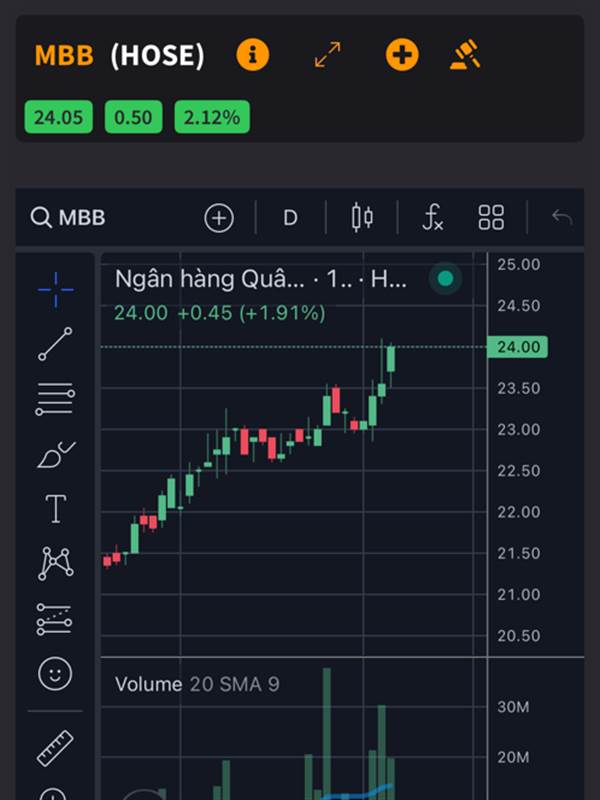The height and width of the screenshot is (800, 600).
Task: Open the long position forecasting tool
Action: click(55, 619)
